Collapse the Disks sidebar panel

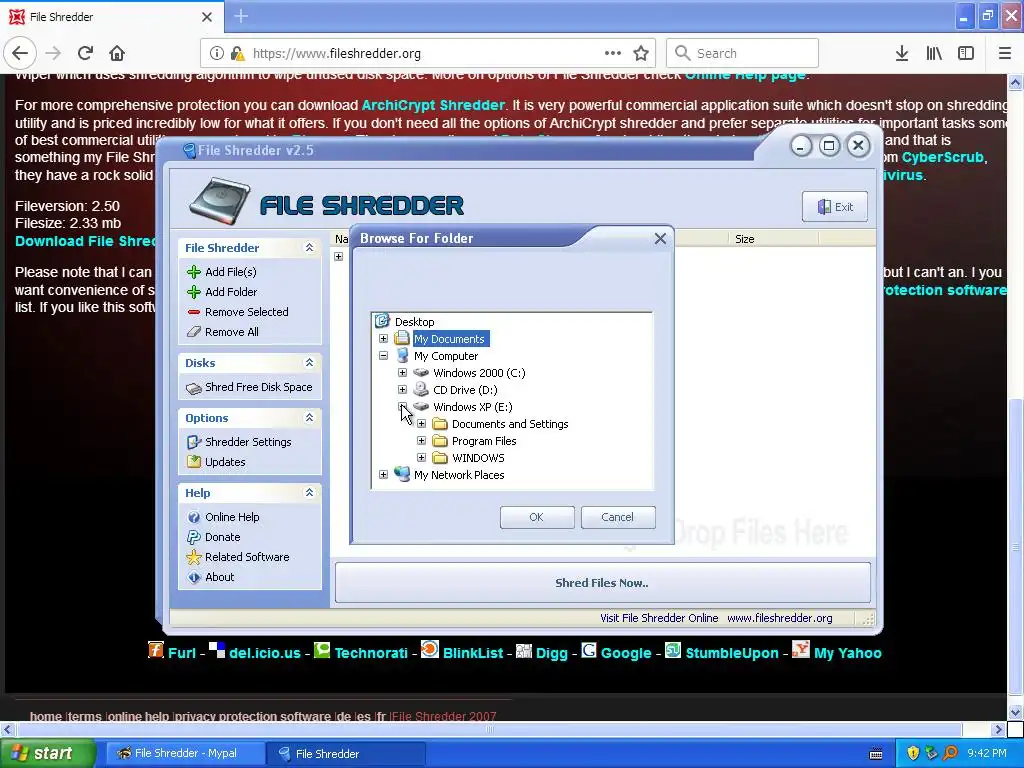click(309, 362)
